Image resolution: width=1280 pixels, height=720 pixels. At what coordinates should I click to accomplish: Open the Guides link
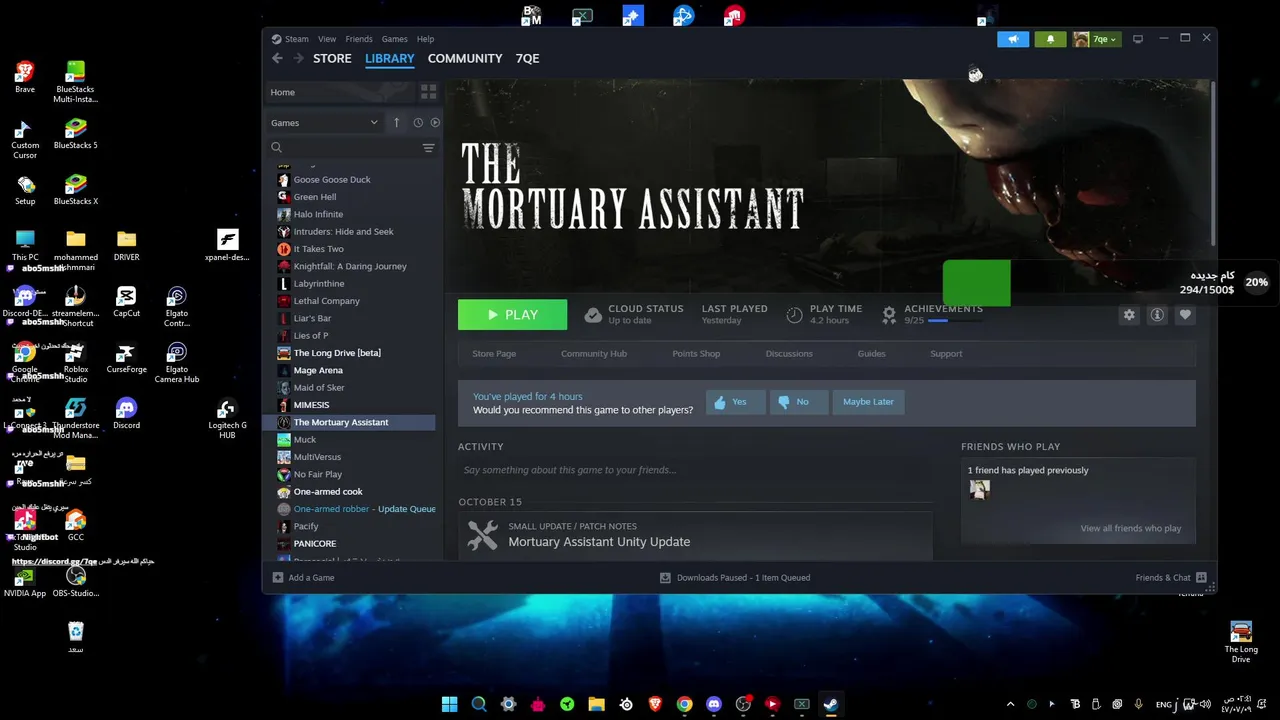pyautogui.click(x=871, y=354)
